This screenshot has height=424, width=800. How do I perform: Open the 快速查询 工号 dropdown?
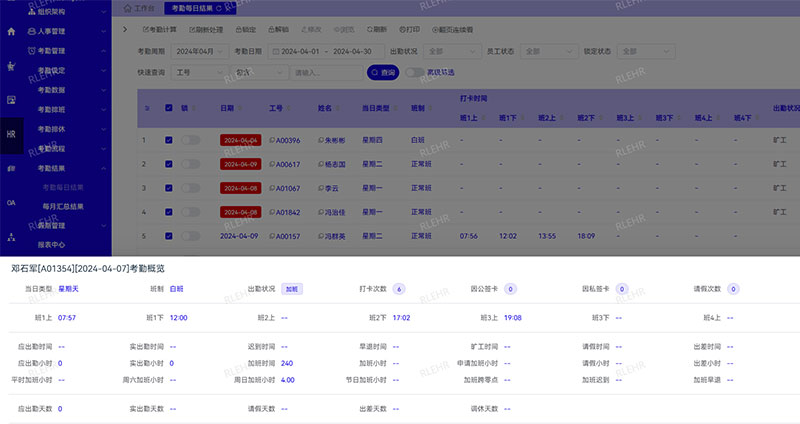point(199,72)
